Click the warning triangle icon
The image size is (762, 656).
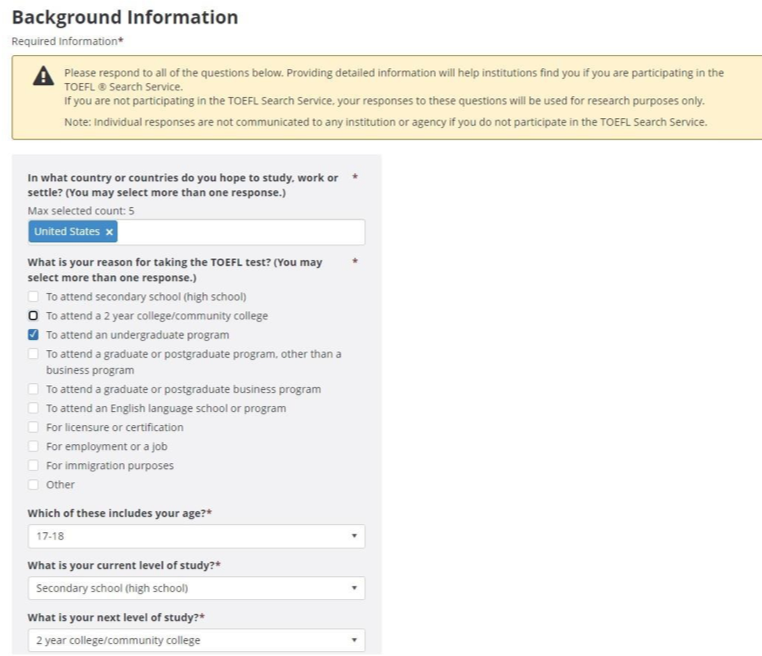point(43,76)
